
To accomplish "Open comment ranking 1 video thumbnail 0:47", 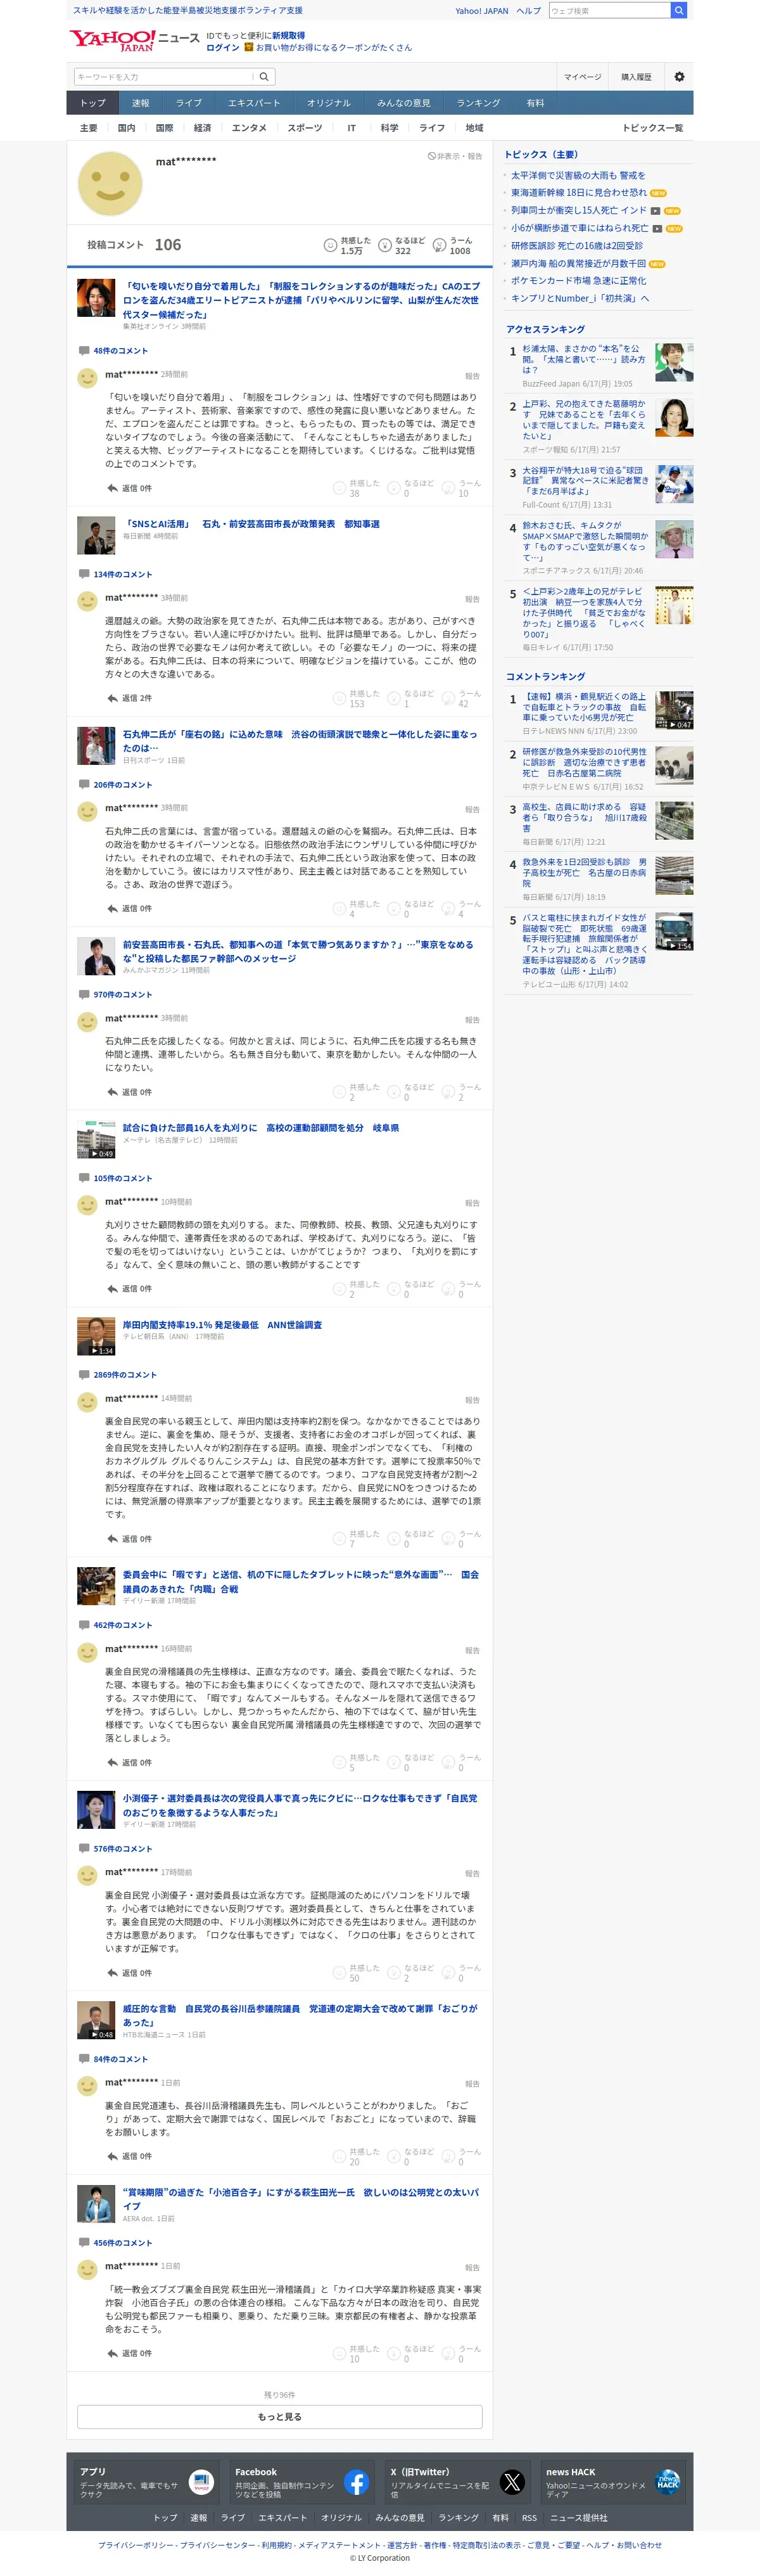I will point(674,710).
